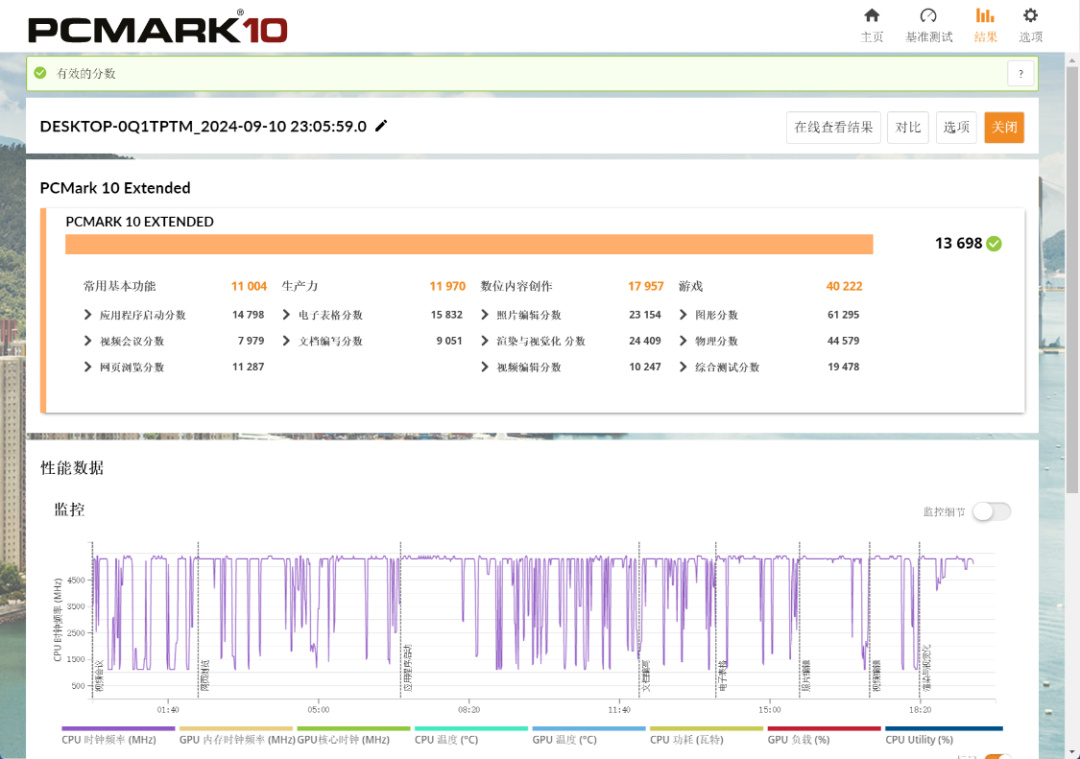Click the green validity check beside 13 698
Viewport: 1080px width, 759px height.
994,243
